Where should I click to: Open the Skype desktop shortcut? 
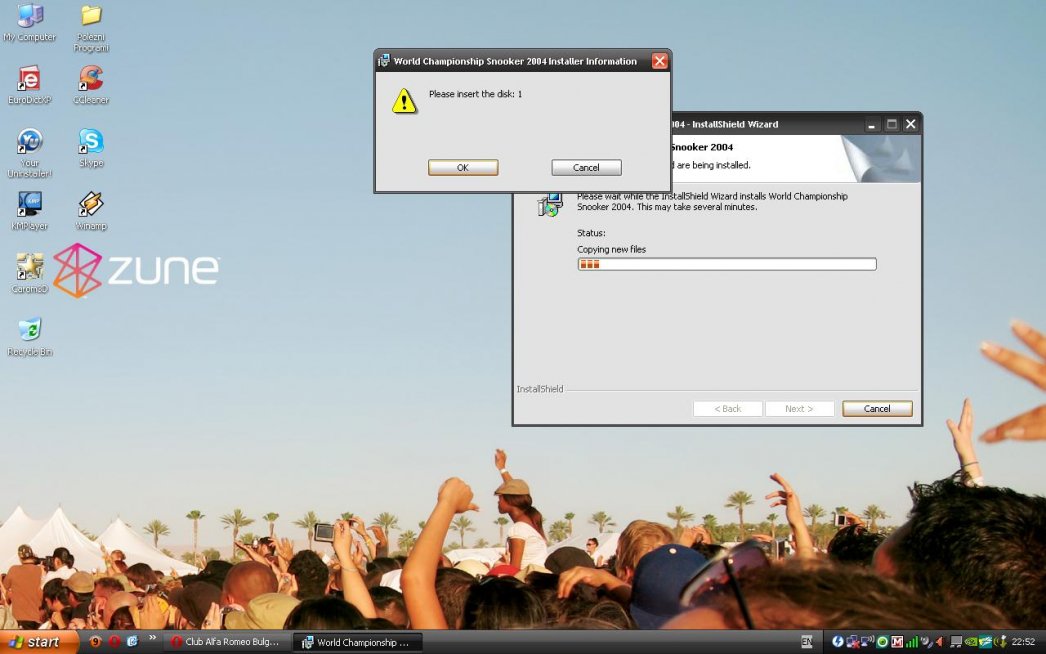tap(91, 143)
